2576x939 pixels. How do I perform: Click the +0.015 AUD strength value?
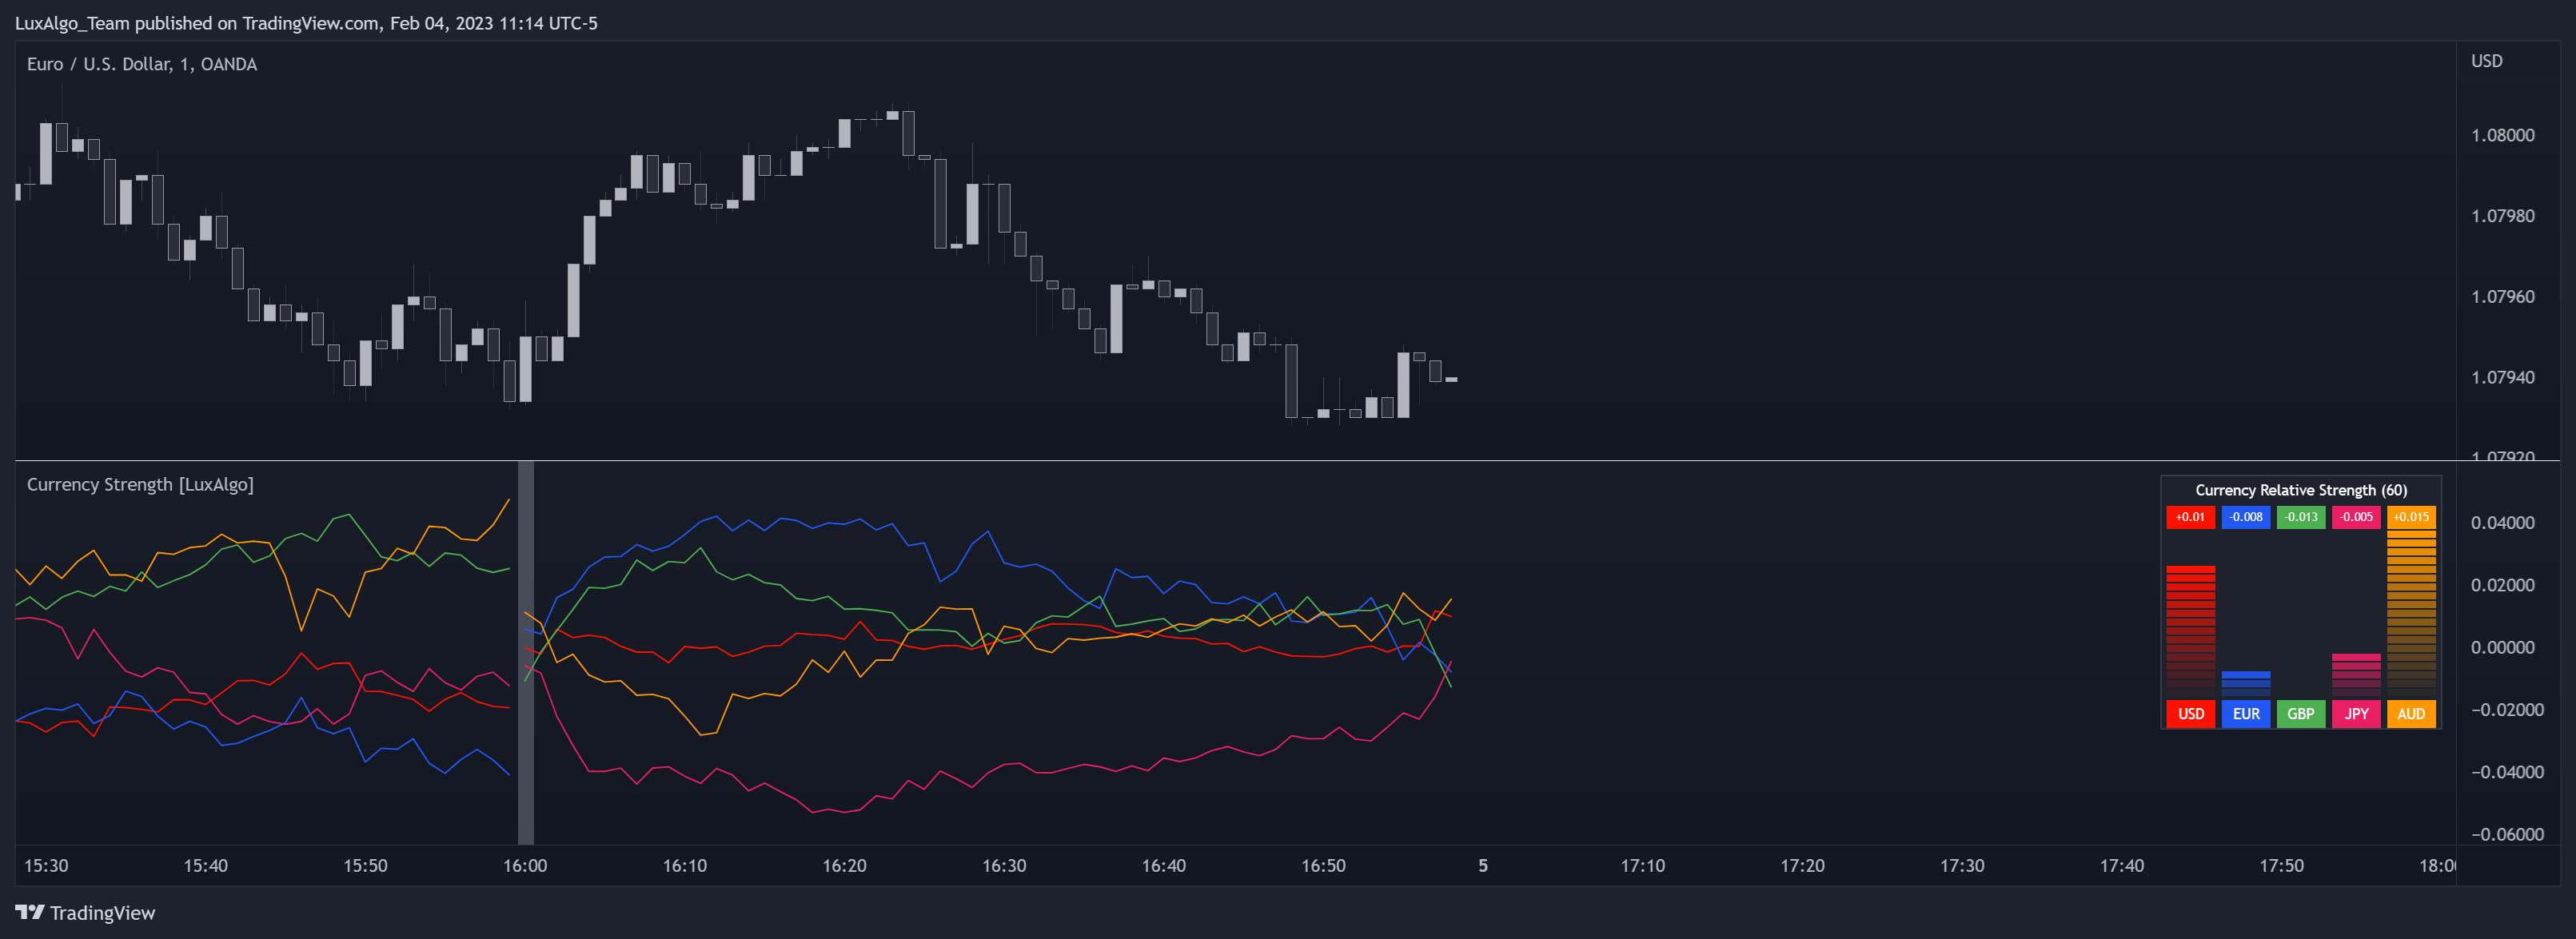coord(2411,517)
